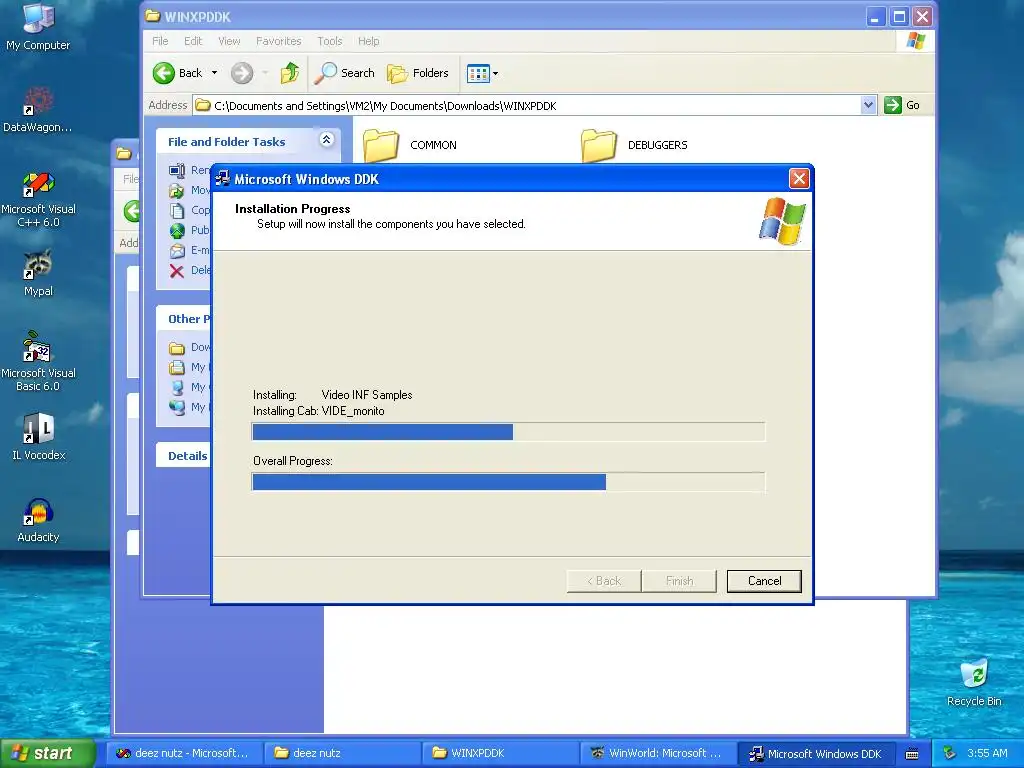Click the disabled Finish button in installer
Screen dimensions: 1024x768
pos(679,581)
